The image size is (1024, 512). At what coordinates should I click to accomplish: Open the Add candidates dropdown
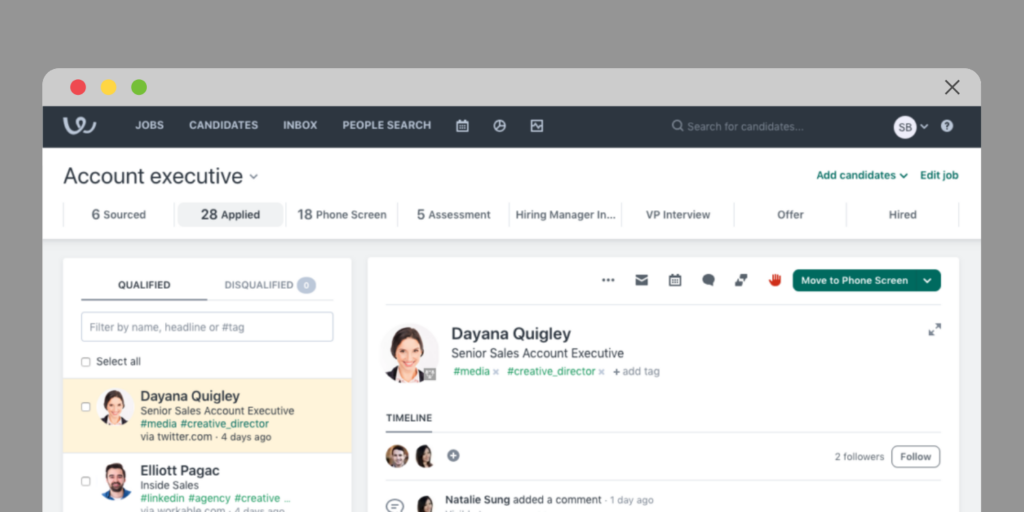pyautogui.click(x=861, y=175)
